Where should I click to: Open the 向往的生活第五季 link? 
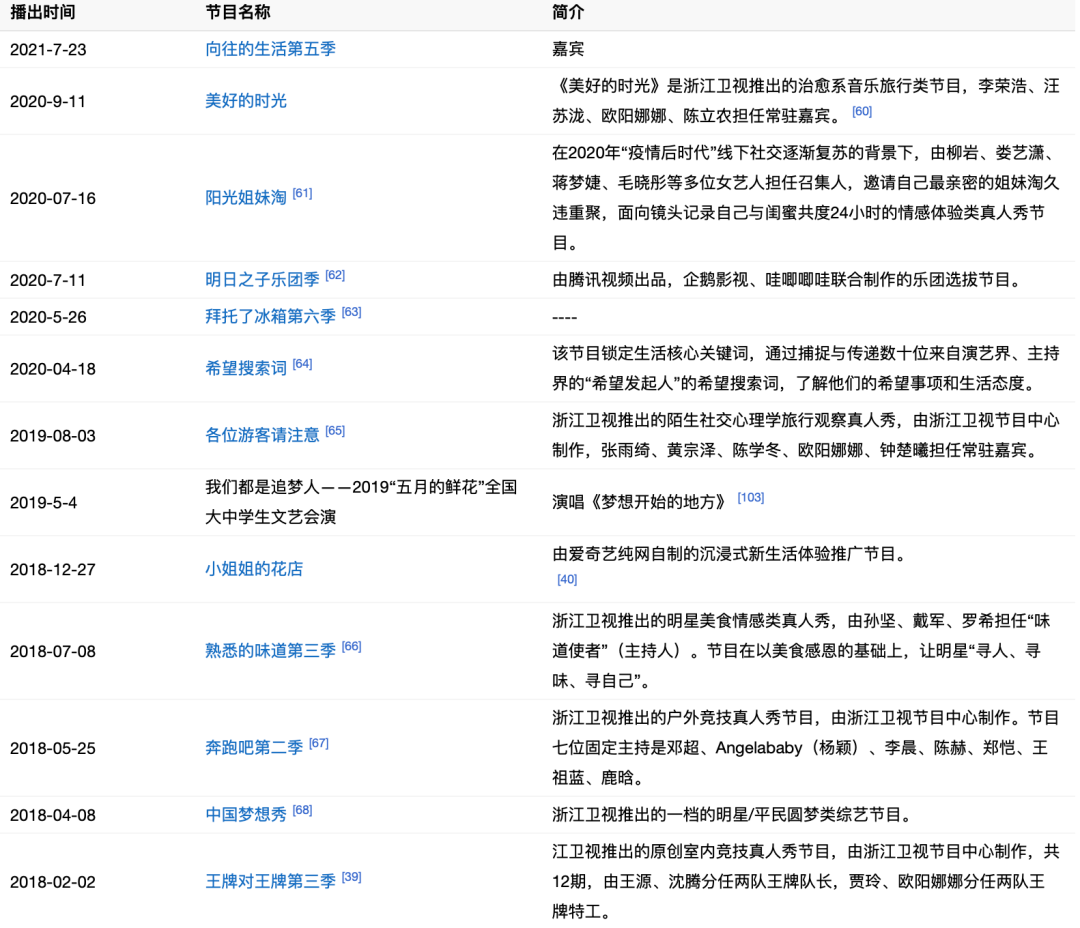270,49
